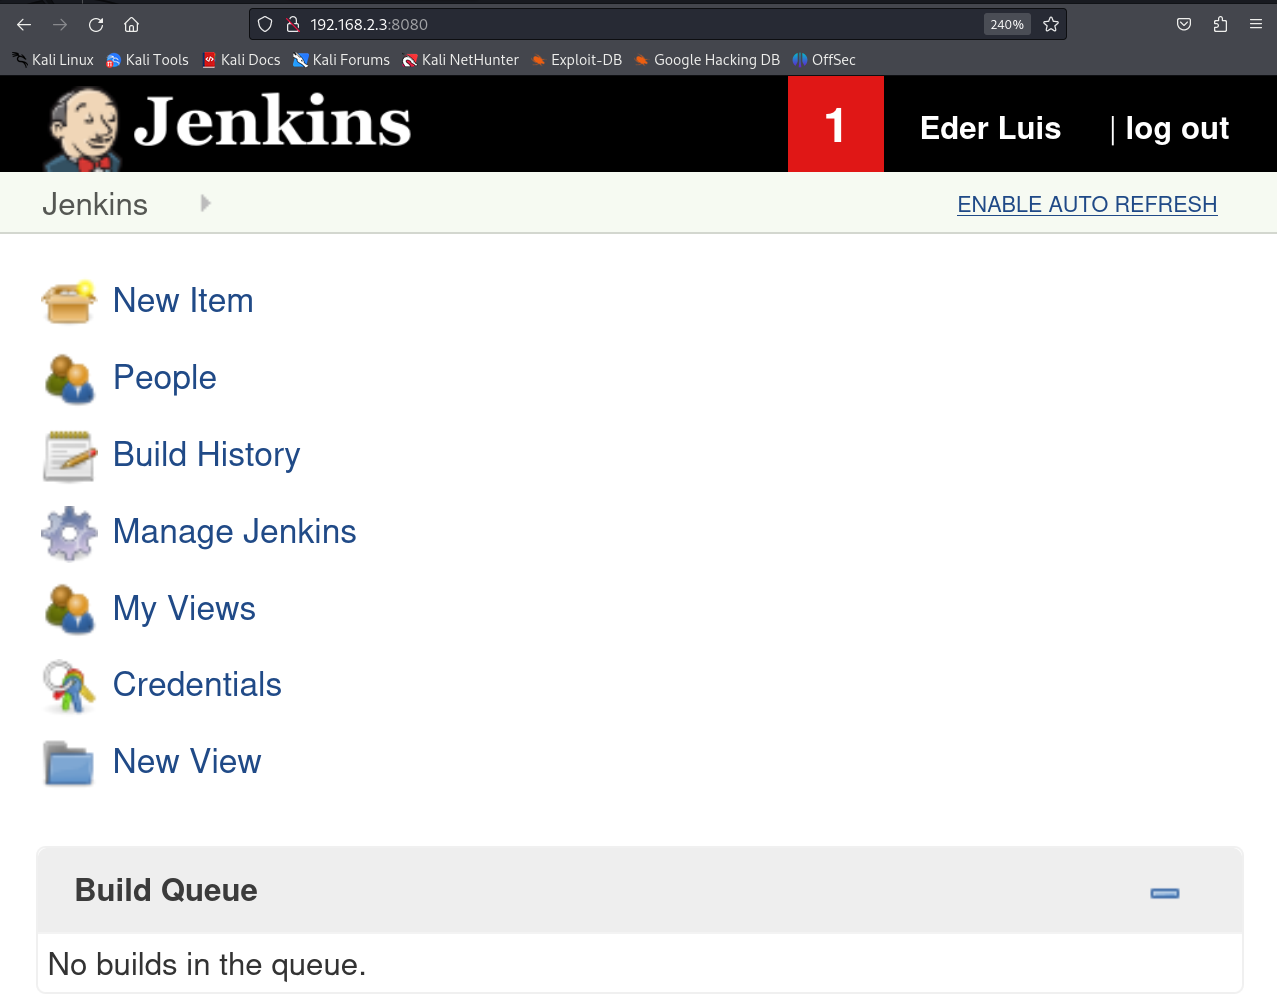Toggle ENABLE AUTO REFRESH link
The height and width of the screenshot is (1000, 1277).
1087,204
